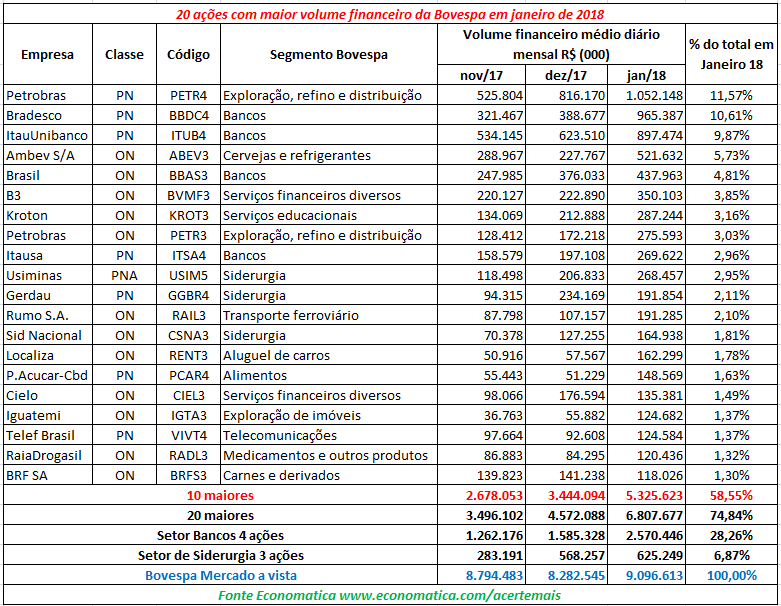Click the Gerdau company cell
The height and width of the screenshot is (606, 781).
[x=48, y=295]
